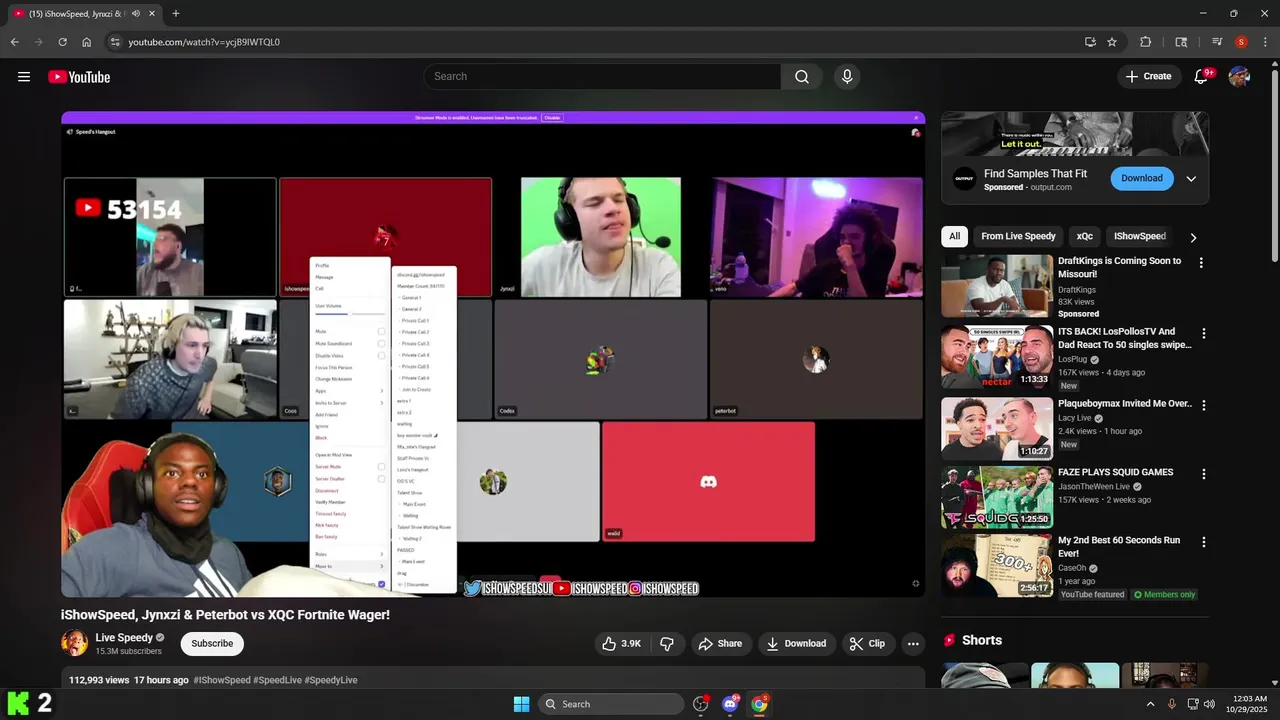Start voice search with the microphone
The height and width of the screenshot is (720, 1280).
(x=847, y=77)
